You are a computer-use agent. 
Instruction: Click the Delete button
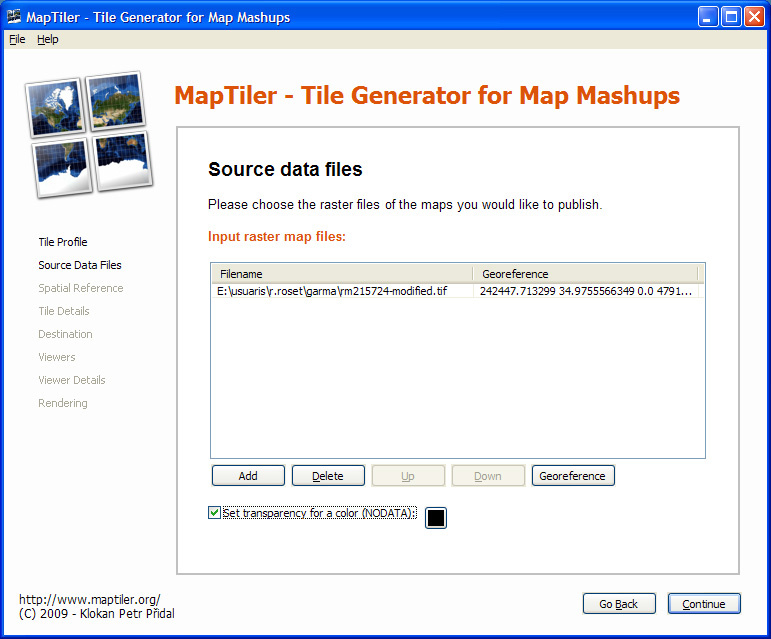[328, 476]
